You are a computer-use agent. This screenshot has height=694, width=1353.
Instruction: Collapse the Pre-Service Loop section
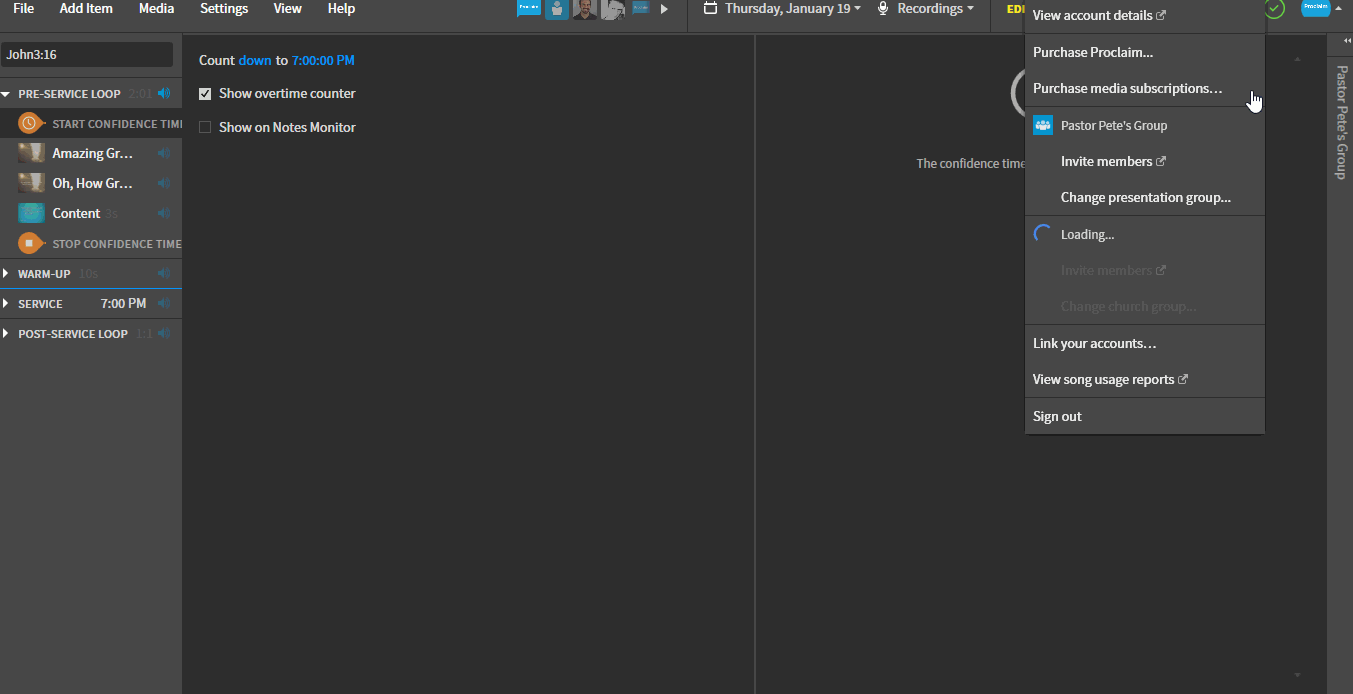[x=6, y=93]
